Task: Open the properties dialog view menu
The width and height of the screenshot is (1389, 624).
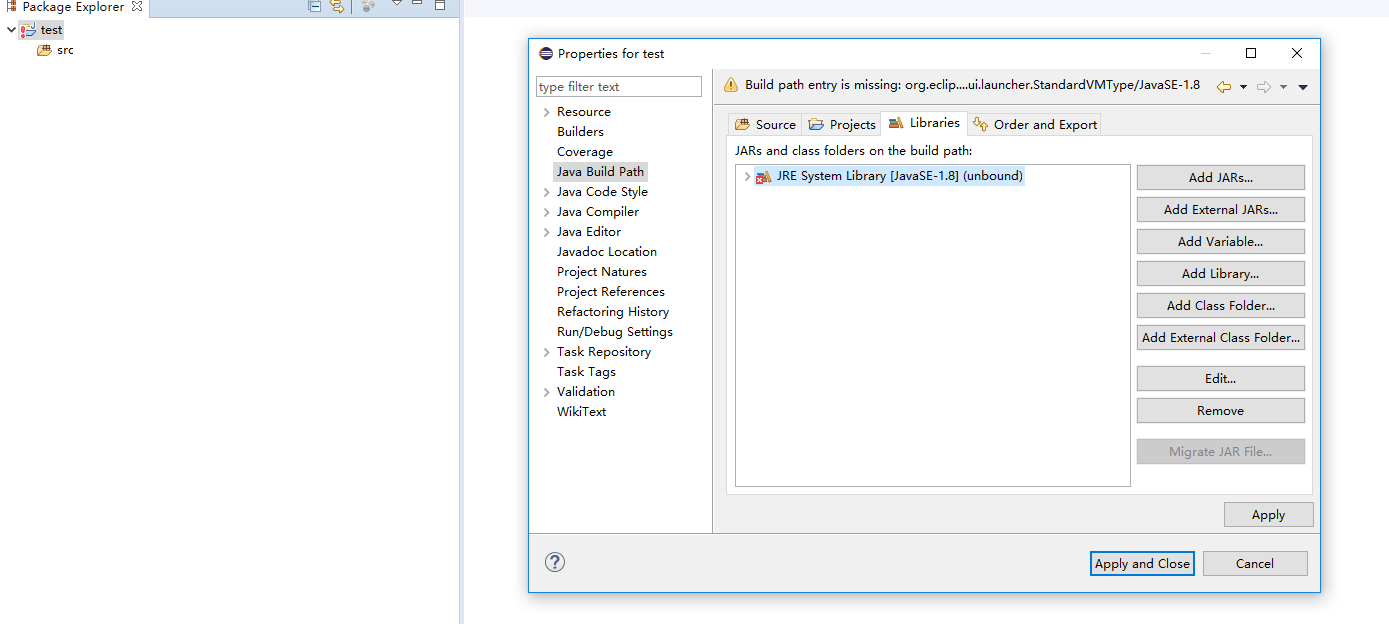Action: click(1303, 87)
